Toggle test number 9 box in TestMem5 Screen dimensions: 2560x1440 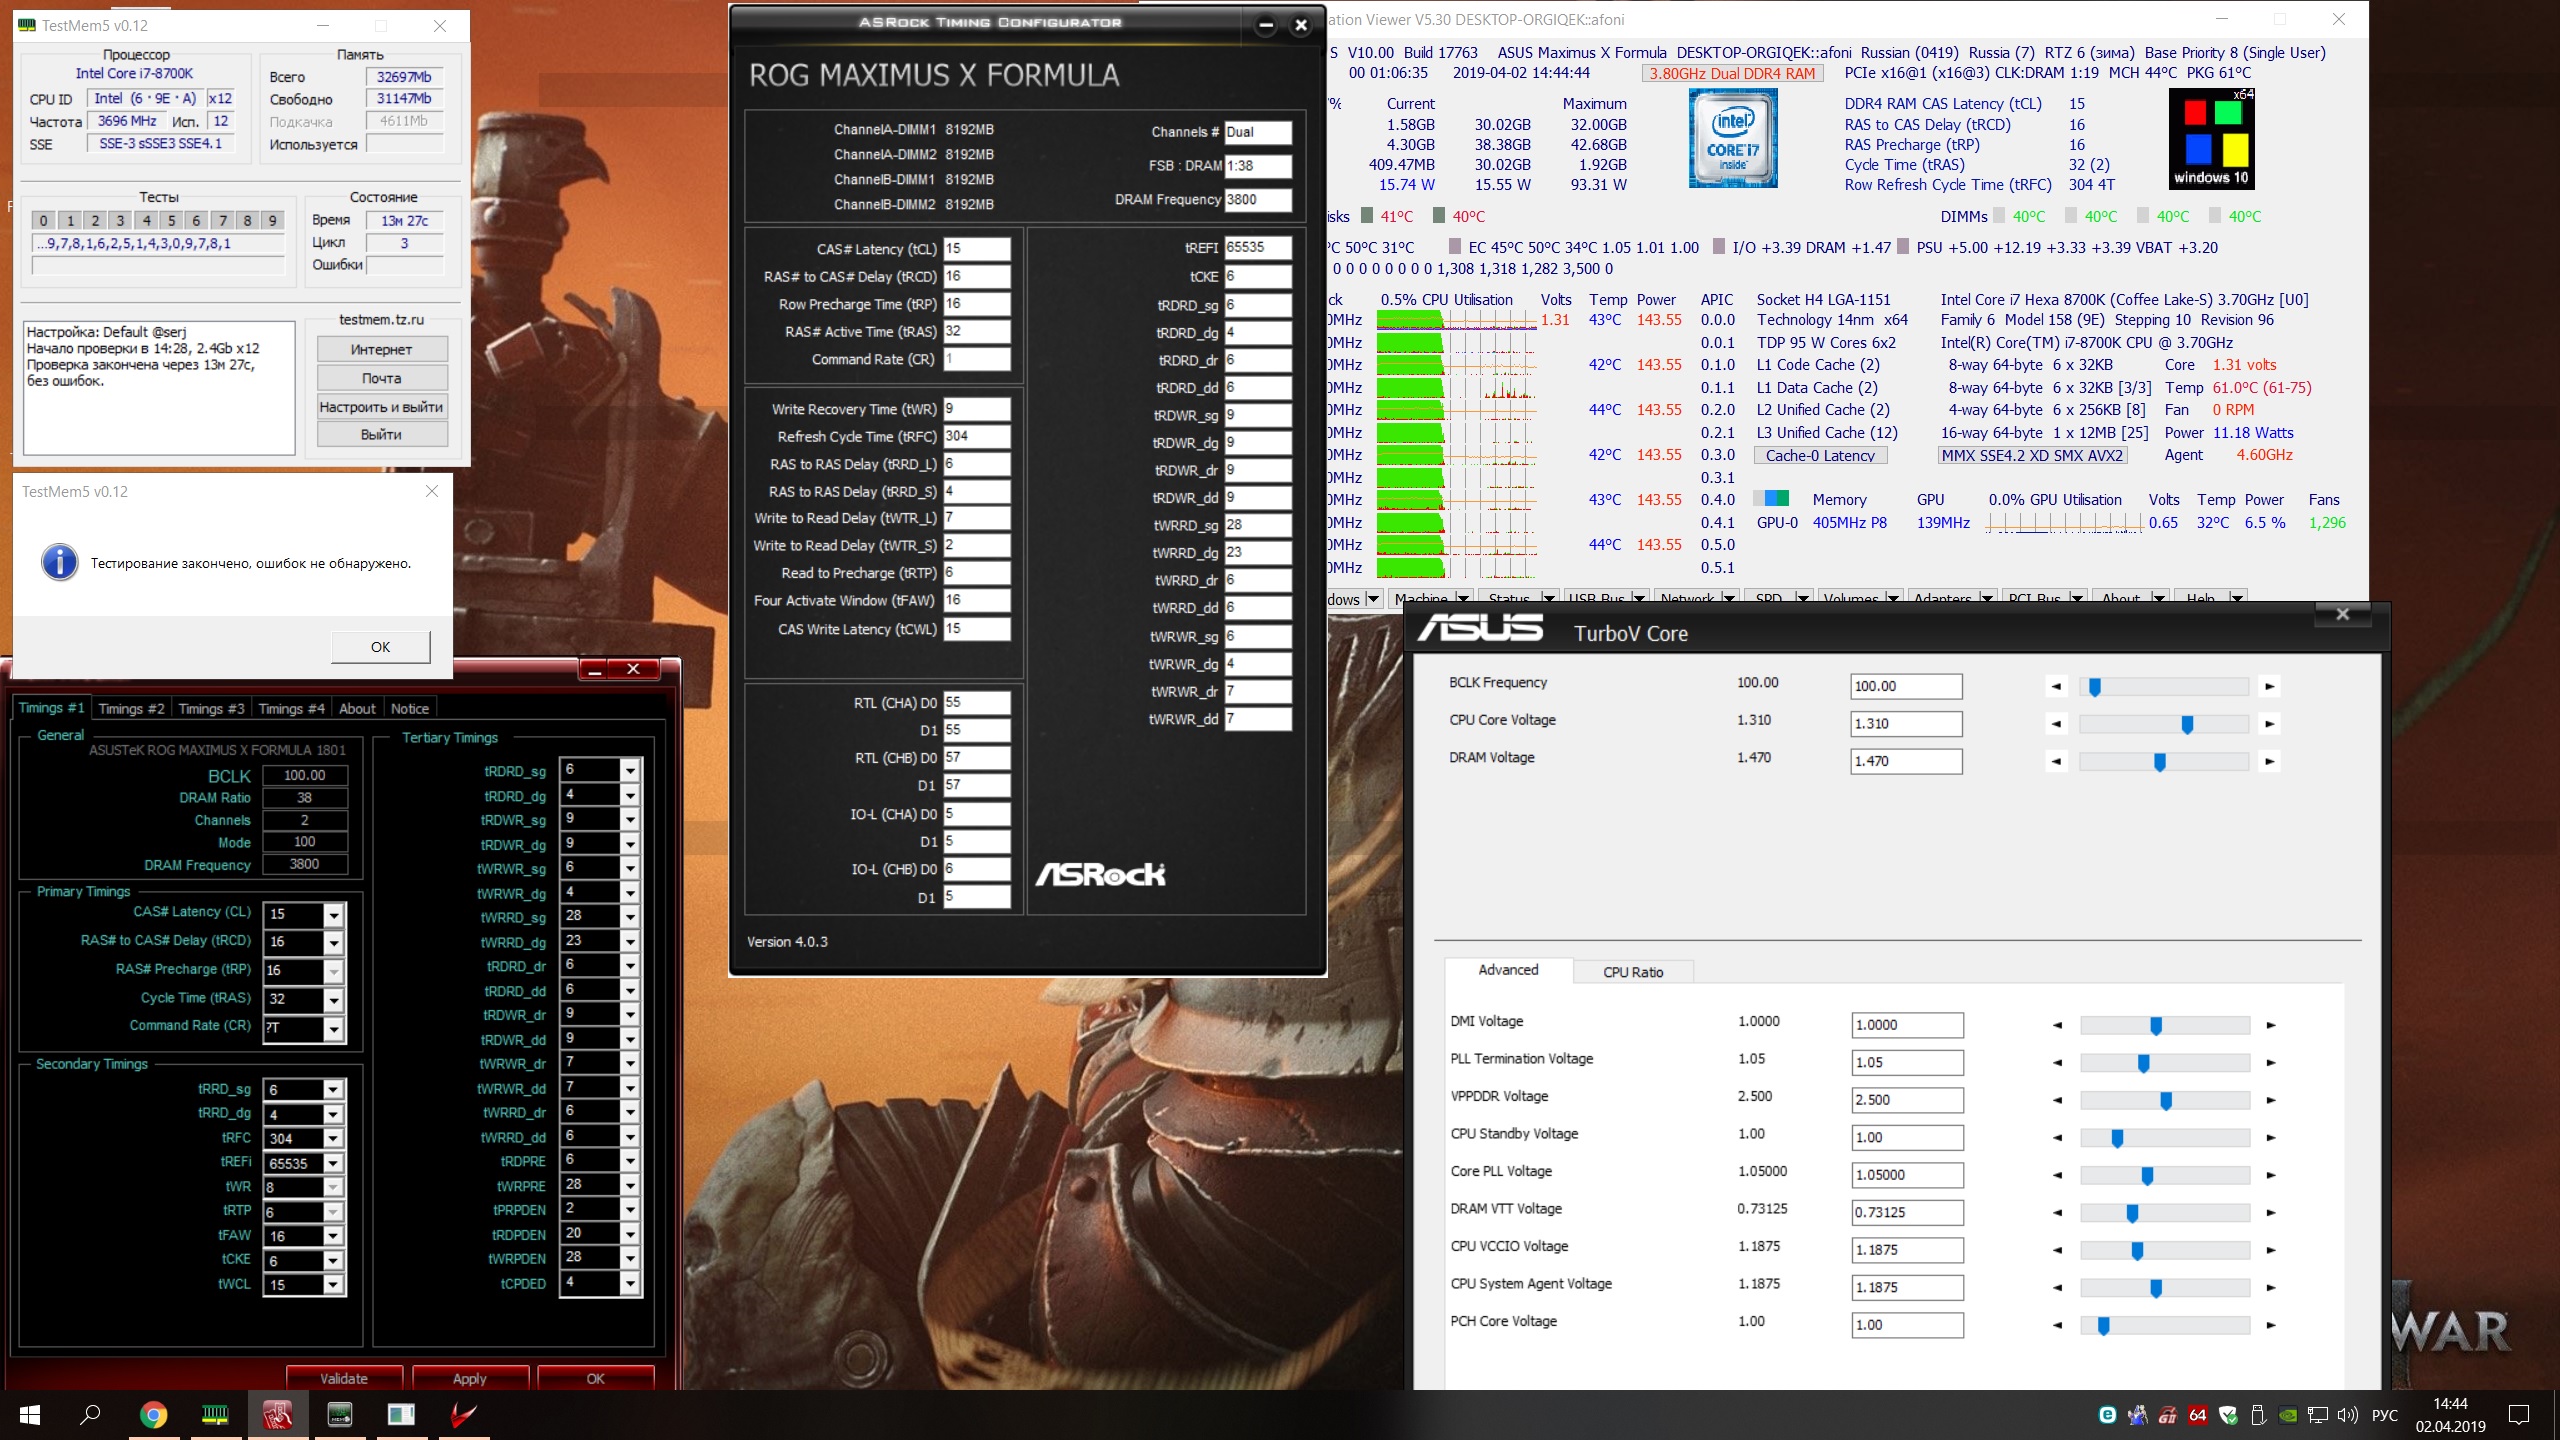click(272, 220)
